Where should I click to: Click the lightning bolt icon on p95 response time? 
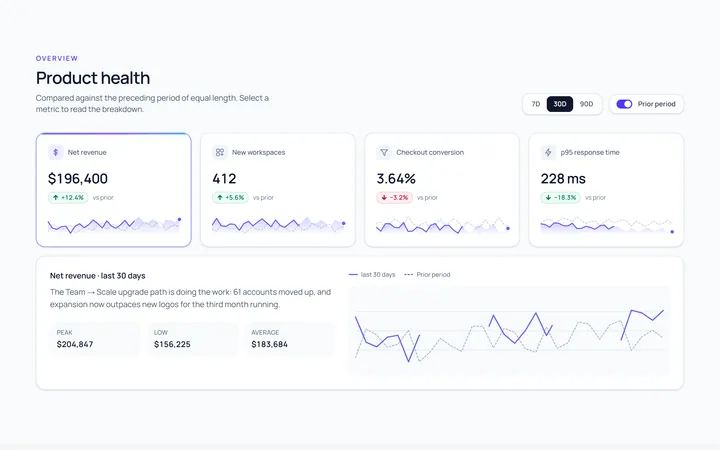tap(548, 152)
